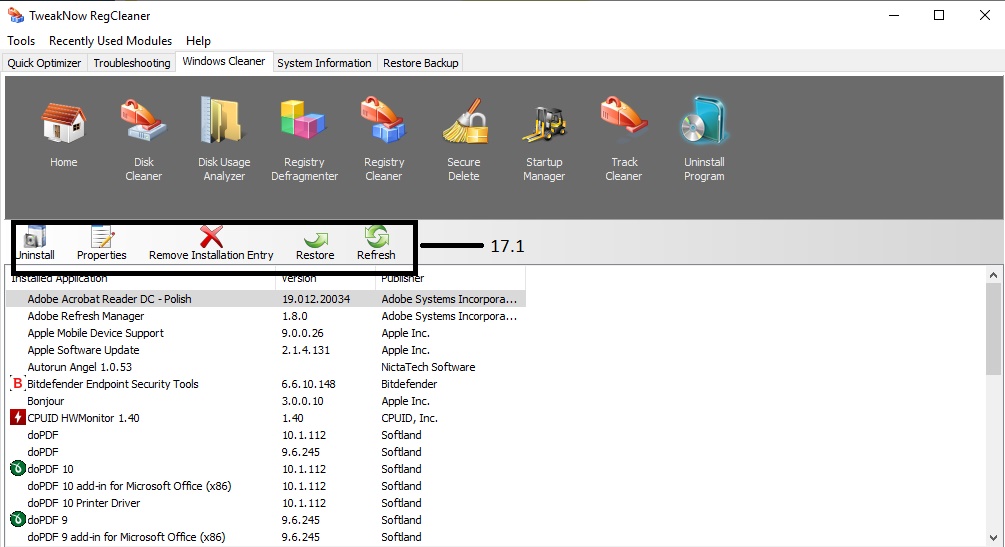Select the Bonjour entry

(x=46, y=401)
